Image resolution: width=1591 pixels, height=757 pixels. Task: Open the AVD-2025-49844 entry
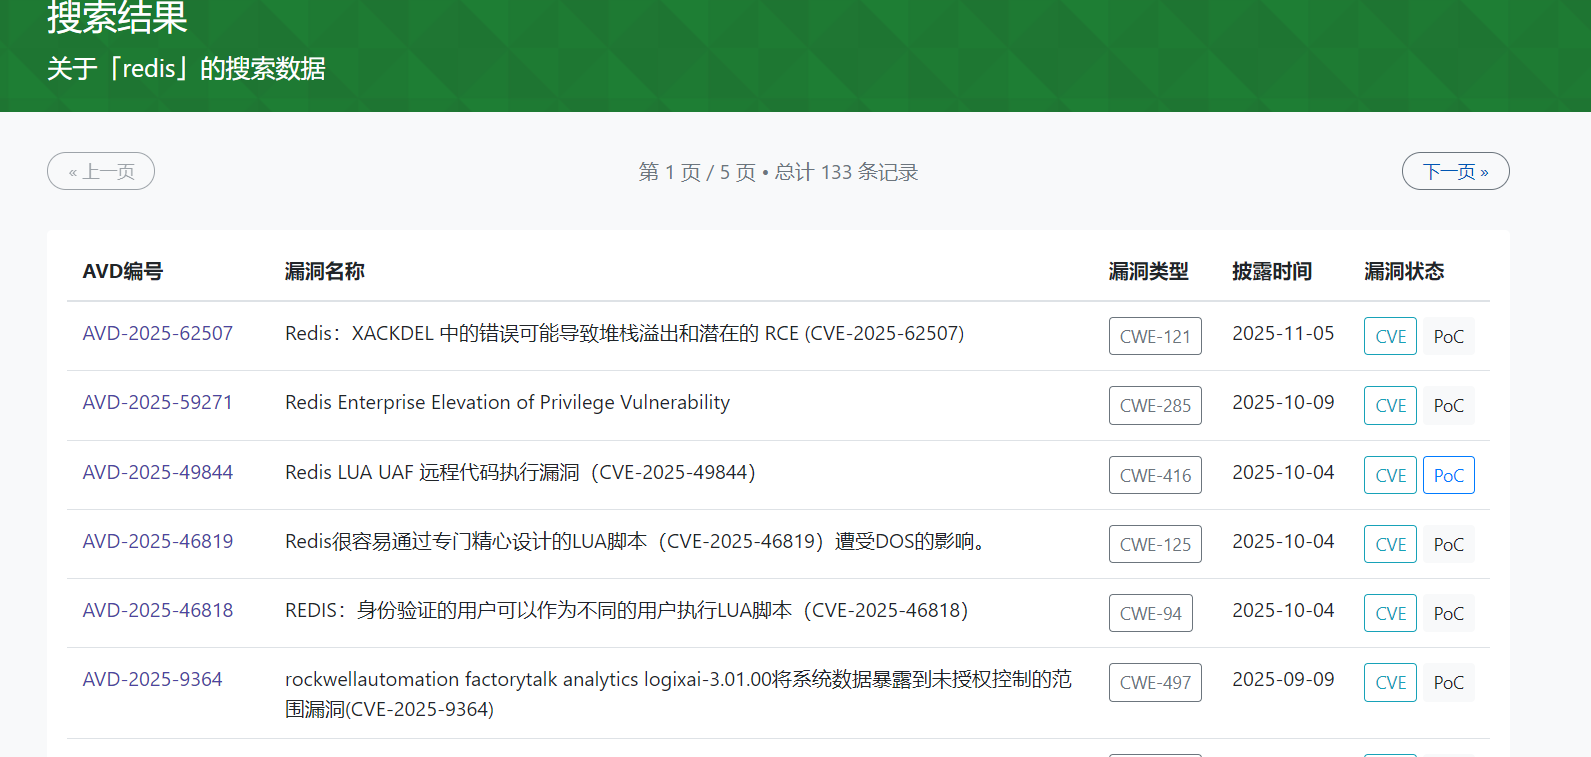[157, 472]
